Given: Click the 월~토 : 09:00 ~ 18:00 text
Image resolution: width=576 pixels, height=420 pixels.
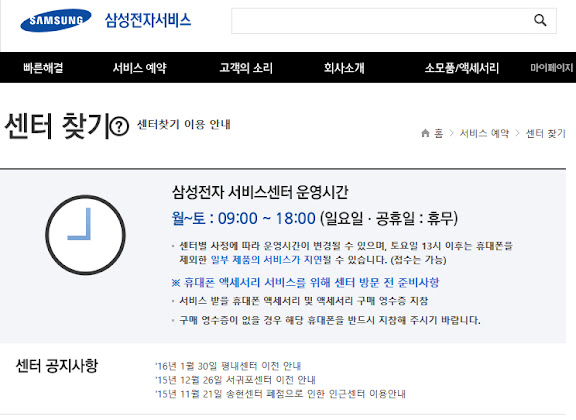Looking at the screenshot, I should [244, 218].
